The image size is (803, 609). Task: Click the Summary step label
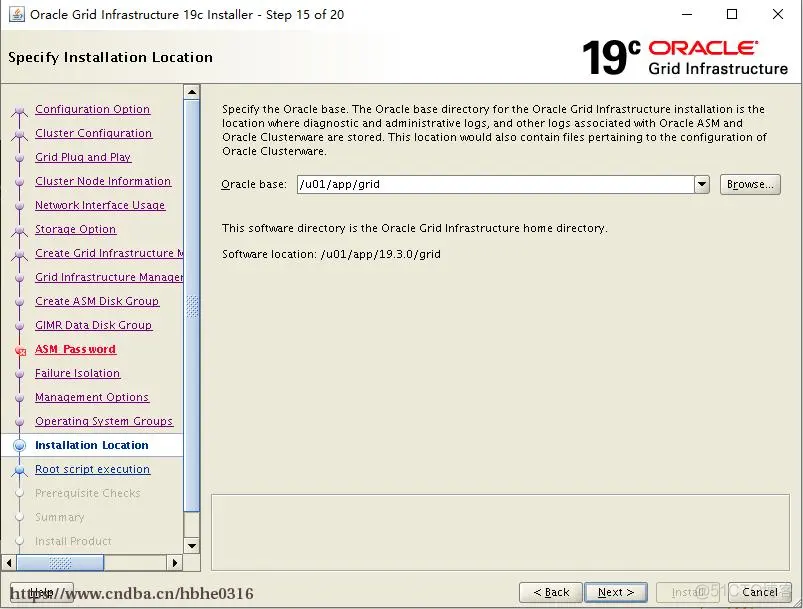click(x=59, y=517)
